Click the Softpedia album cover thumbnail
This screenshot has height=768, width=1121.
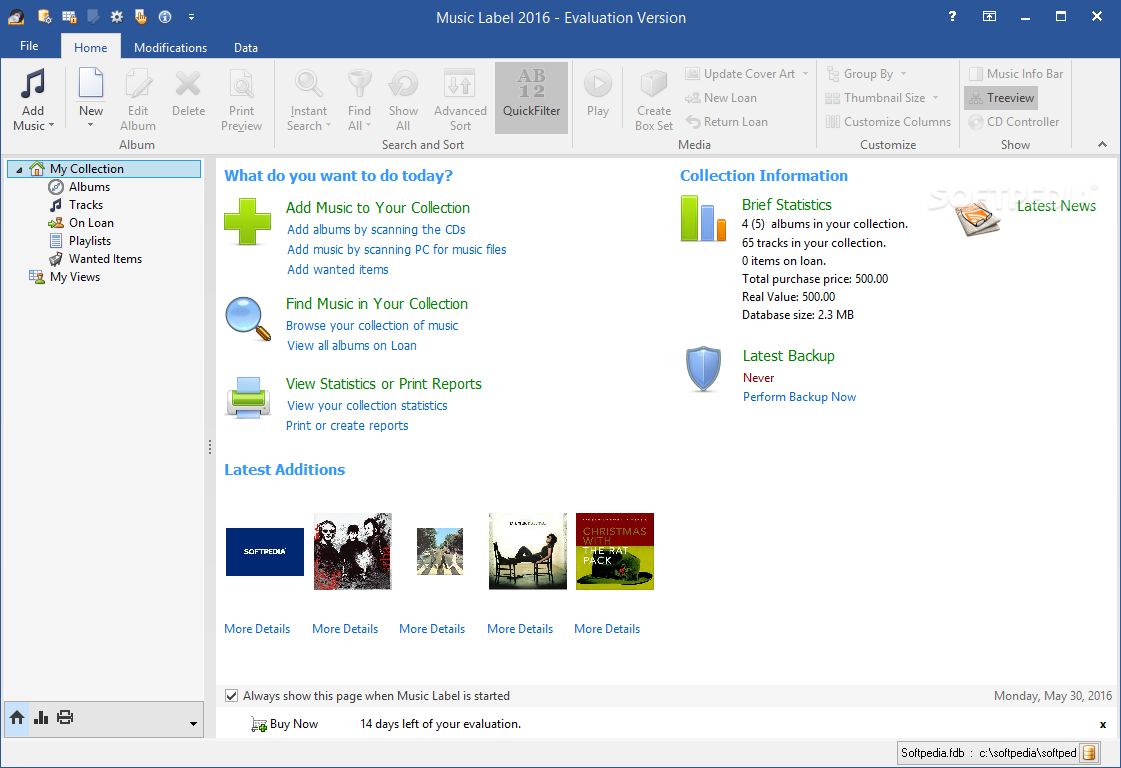(x=265, y=551)
